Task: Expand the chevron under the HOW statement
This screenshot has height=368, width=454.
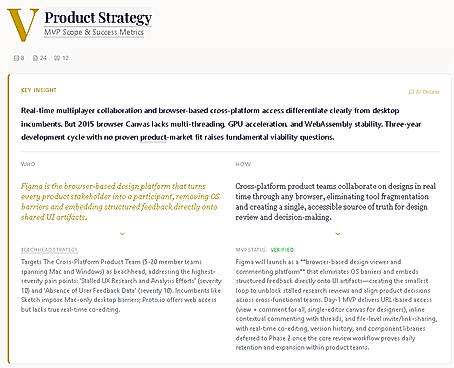Action: [x=338, y=234]
